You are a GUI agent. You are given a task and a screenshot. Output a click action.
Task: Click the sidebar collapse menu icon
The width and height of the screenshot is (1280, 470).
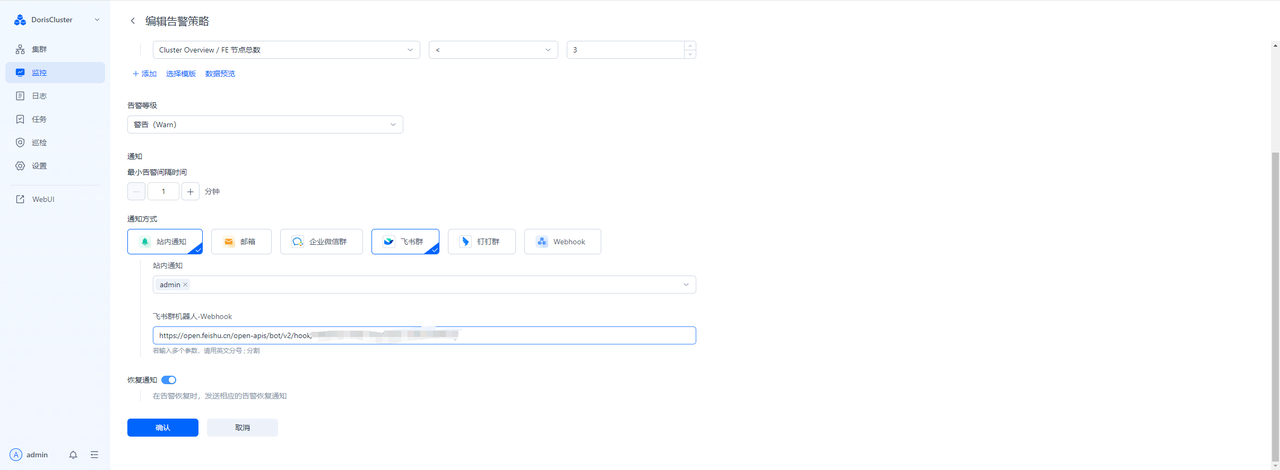click(94, 455)
